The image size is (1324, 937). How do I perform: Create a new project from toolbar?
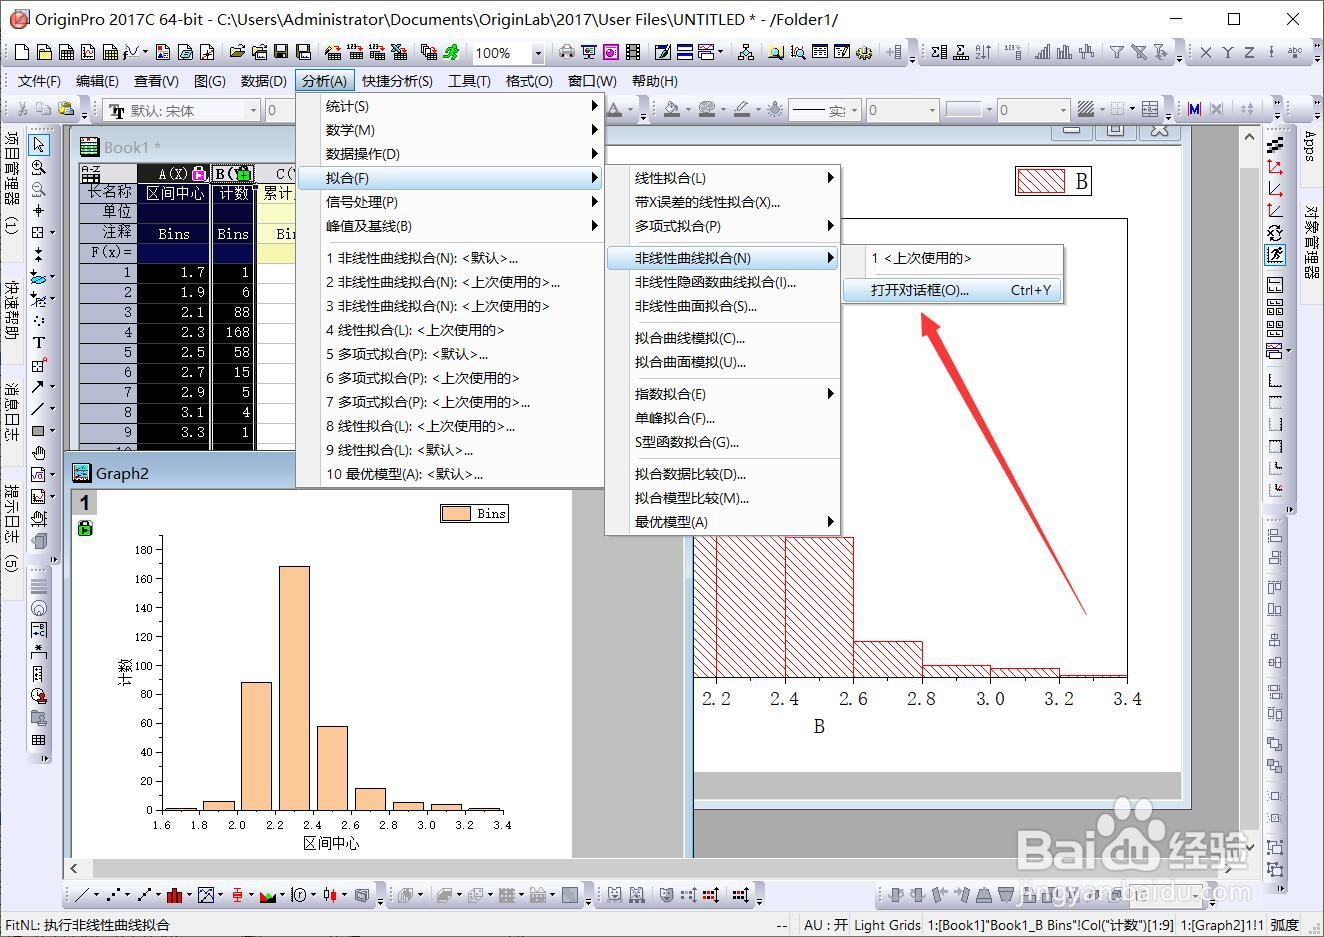(21, 53)
